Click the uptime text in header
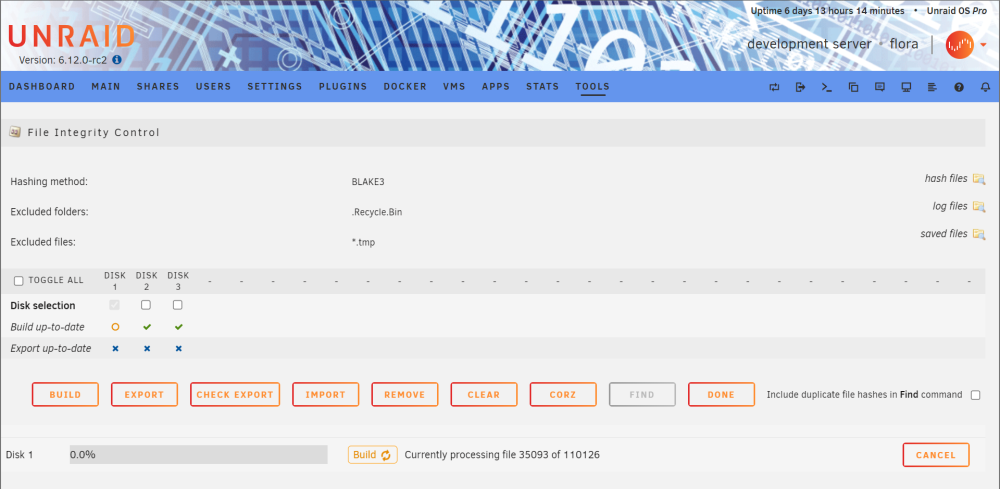 827,11
